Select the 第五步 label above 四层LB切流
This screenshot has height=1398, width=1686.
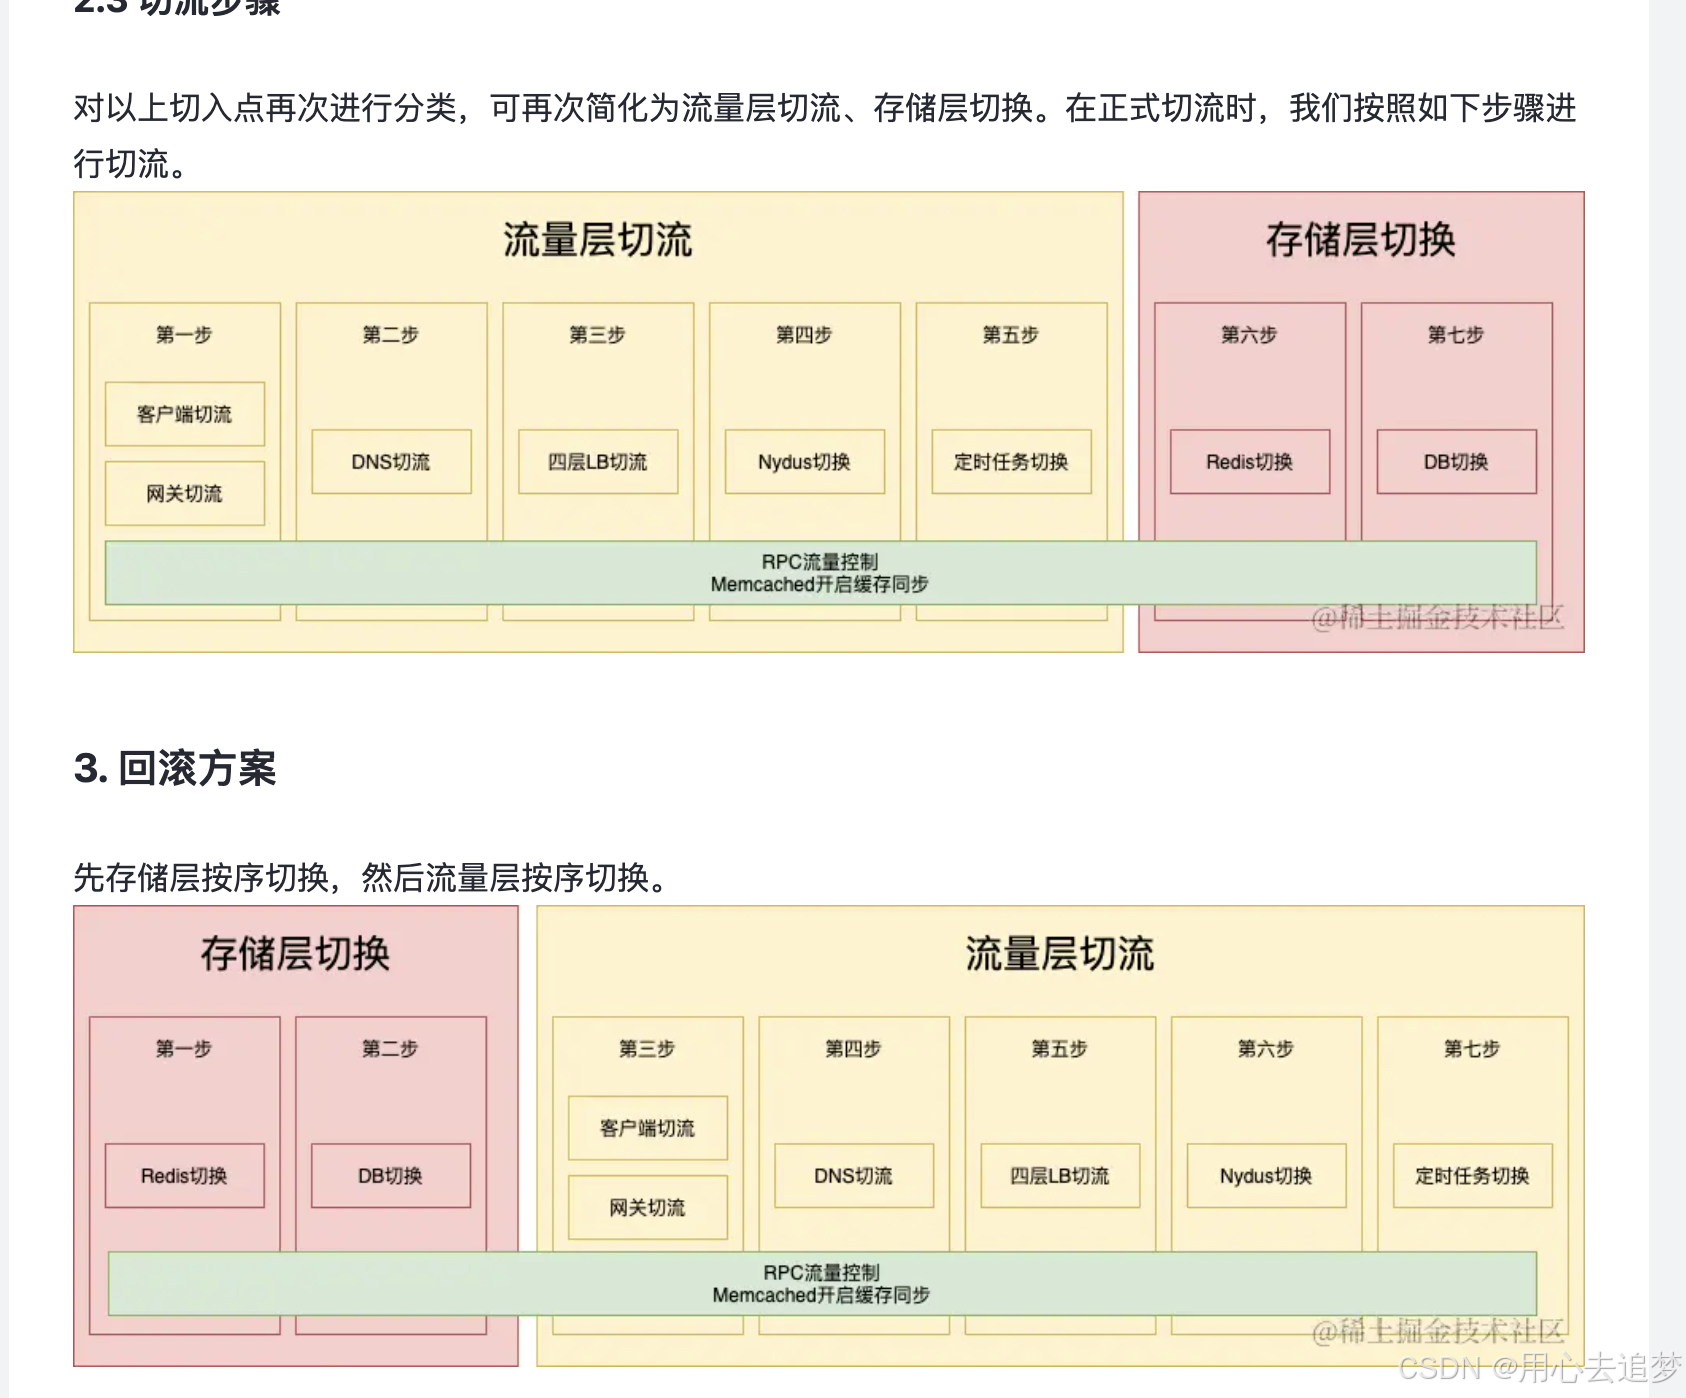(x=1060, y=1048)
